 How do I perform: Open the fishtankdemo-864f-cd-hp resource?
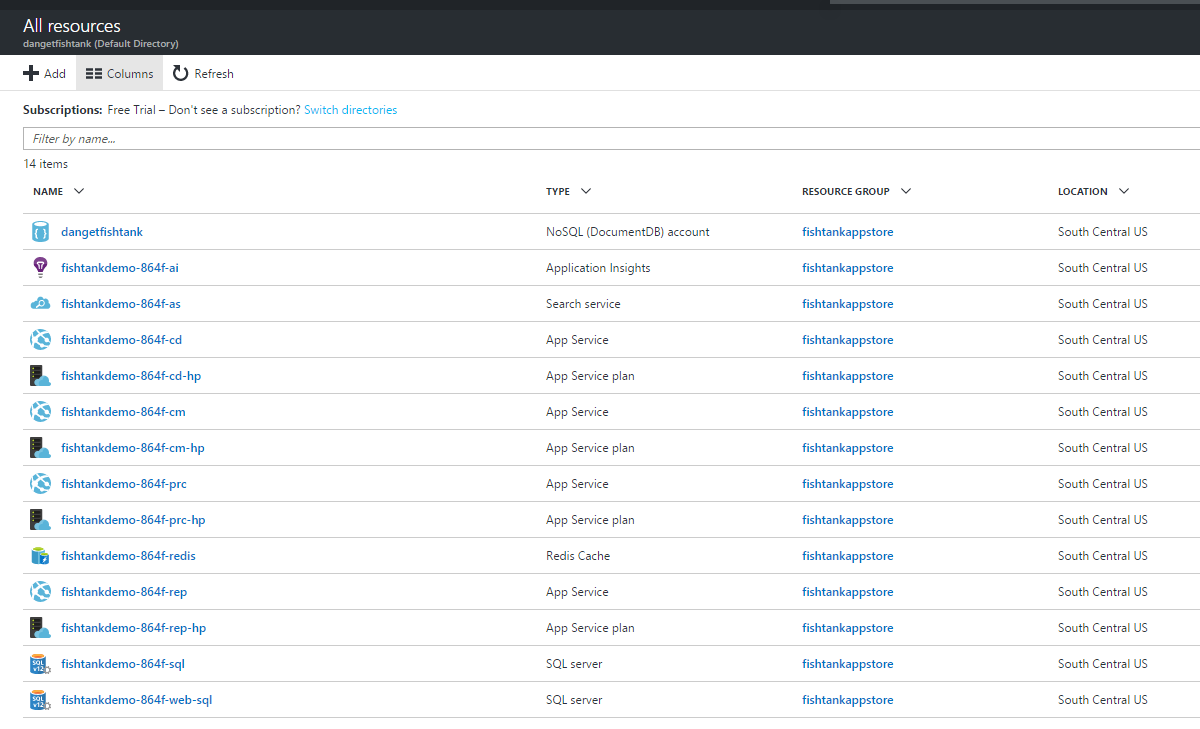pyautogui.click(x=131, y=376)
